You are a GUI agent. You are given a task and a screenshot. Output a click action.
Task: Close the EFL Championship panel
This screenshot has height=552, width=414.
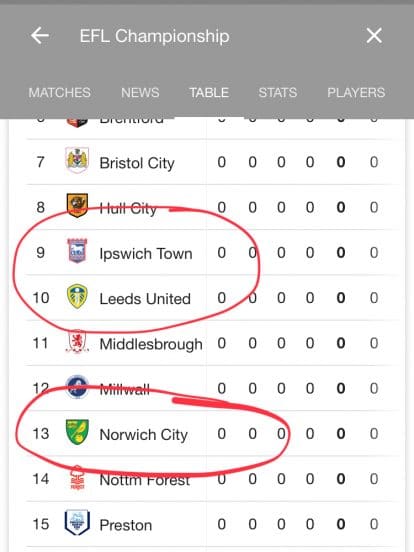374,36
